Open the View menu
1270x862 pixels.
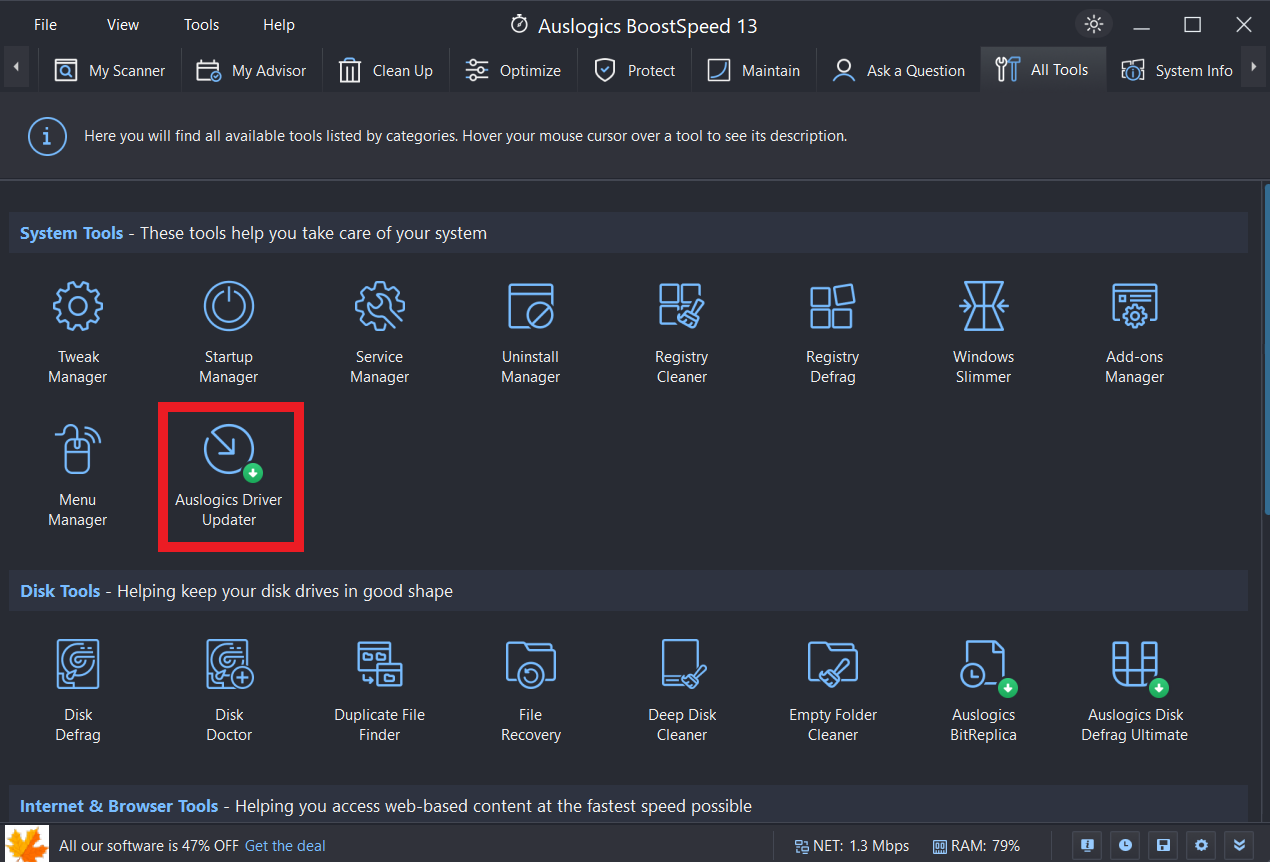click(123, 25)
